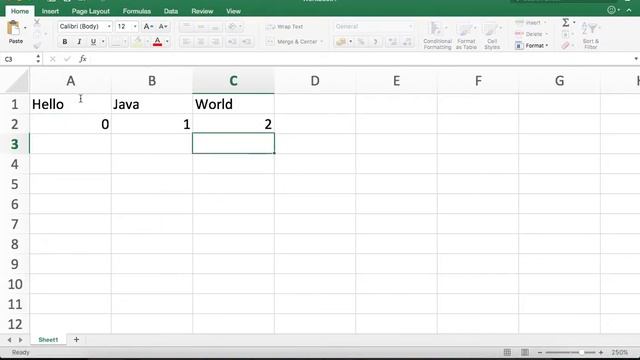640x360 pixels.
Task: Click the Fill down icon below AutoSum
Action: [566, 34]
